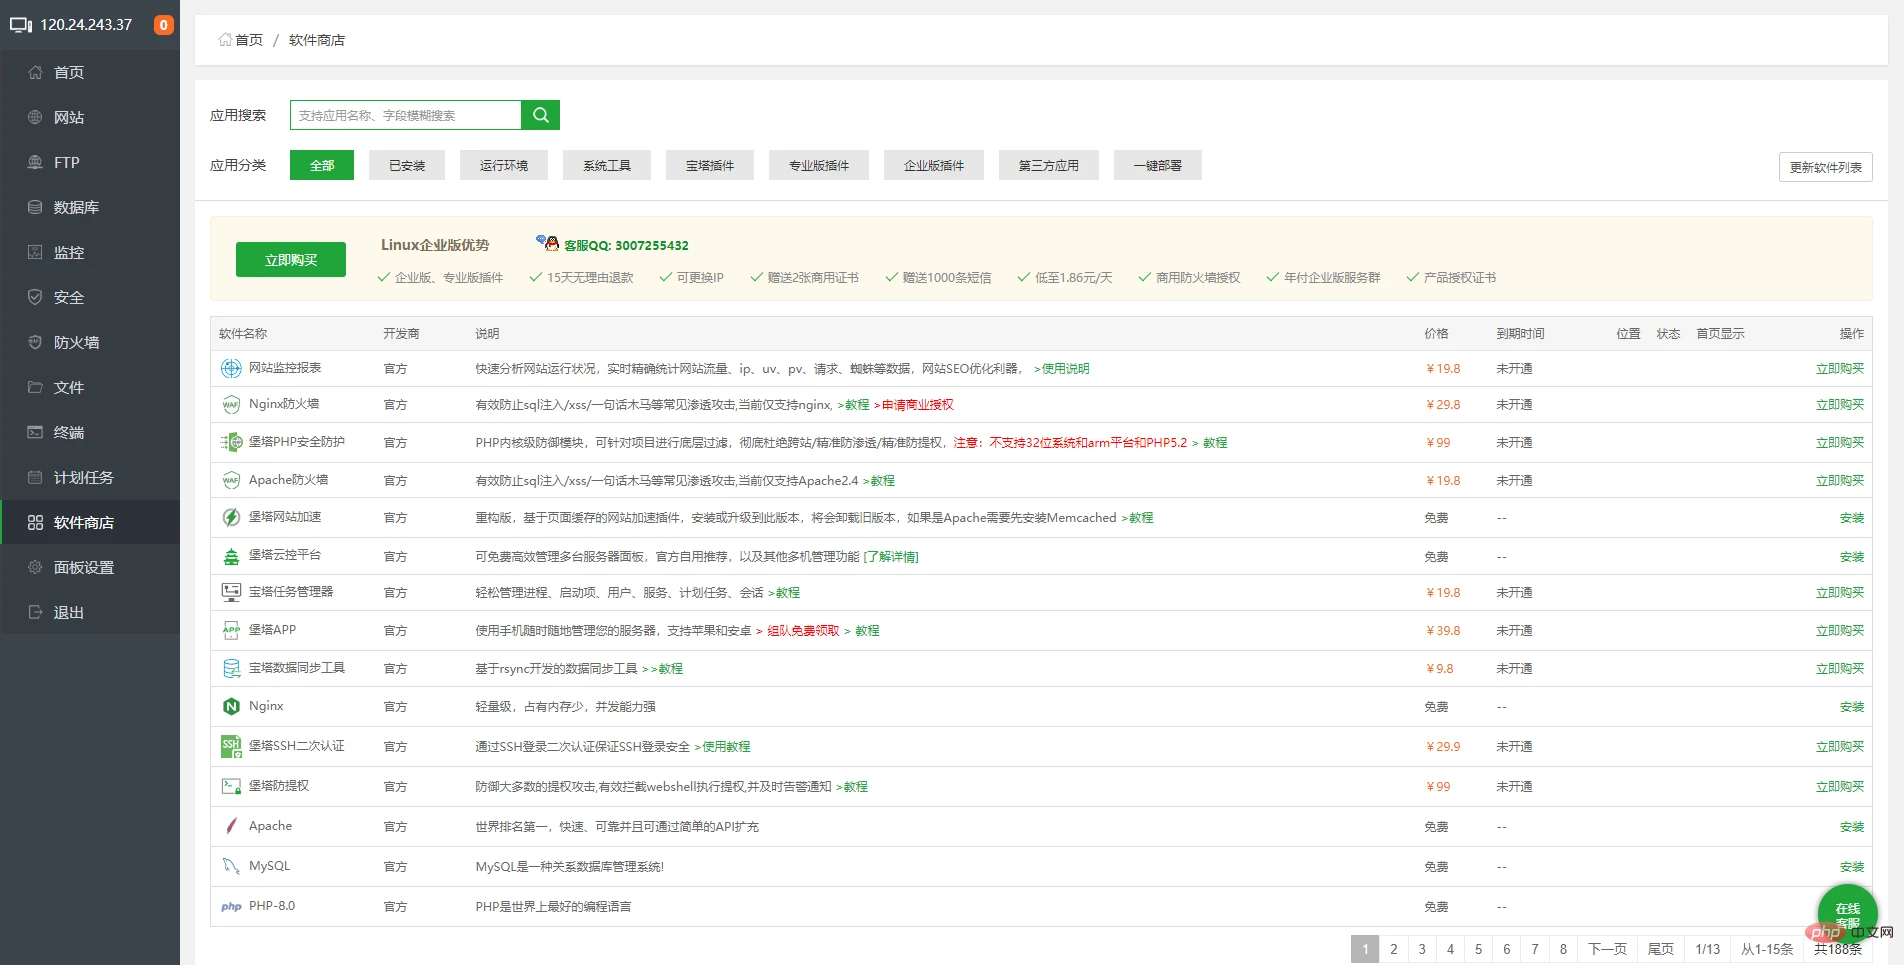The width and height of the screenshot is (1904, 965).
Task: Click 客服QQ: 3007255432 text
Action: tap(626, 245)
